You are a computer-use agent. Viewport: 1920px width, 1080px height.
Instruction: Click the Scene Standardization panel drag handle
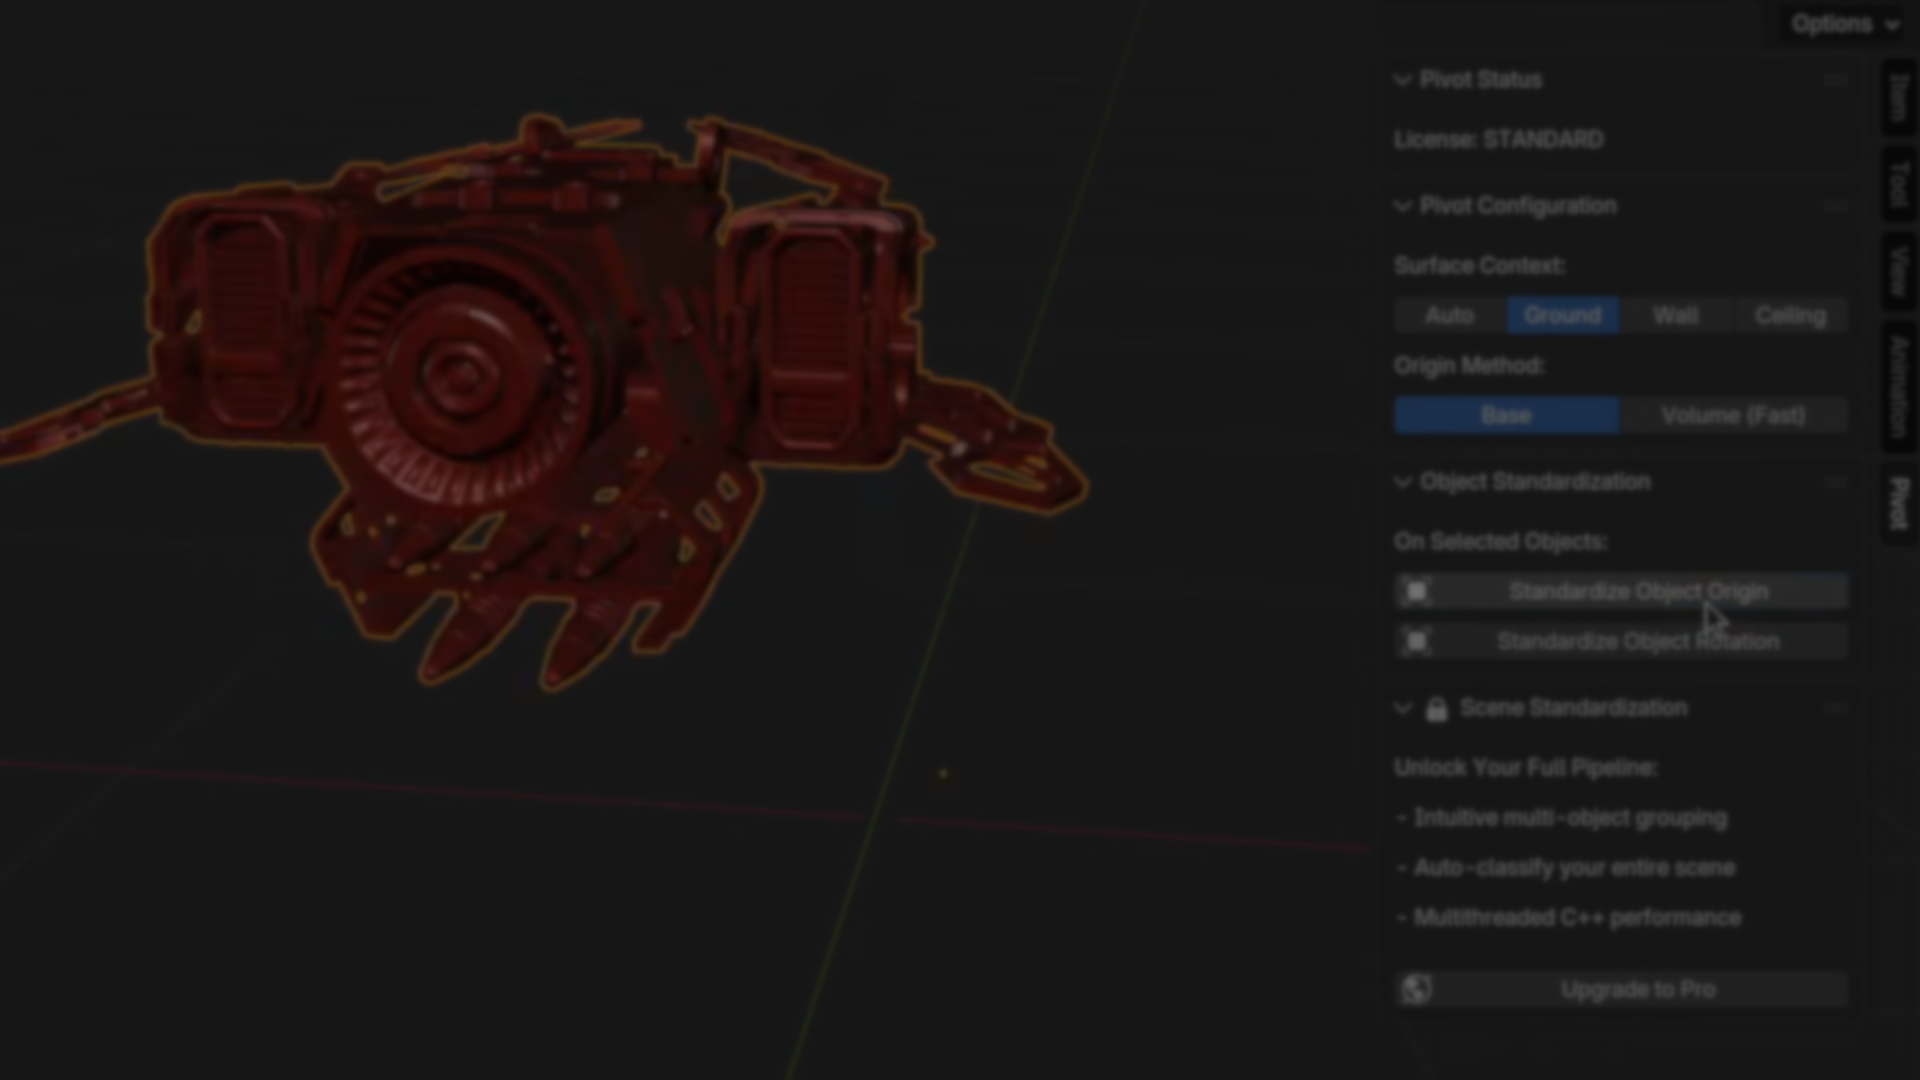pos(1834,708)
